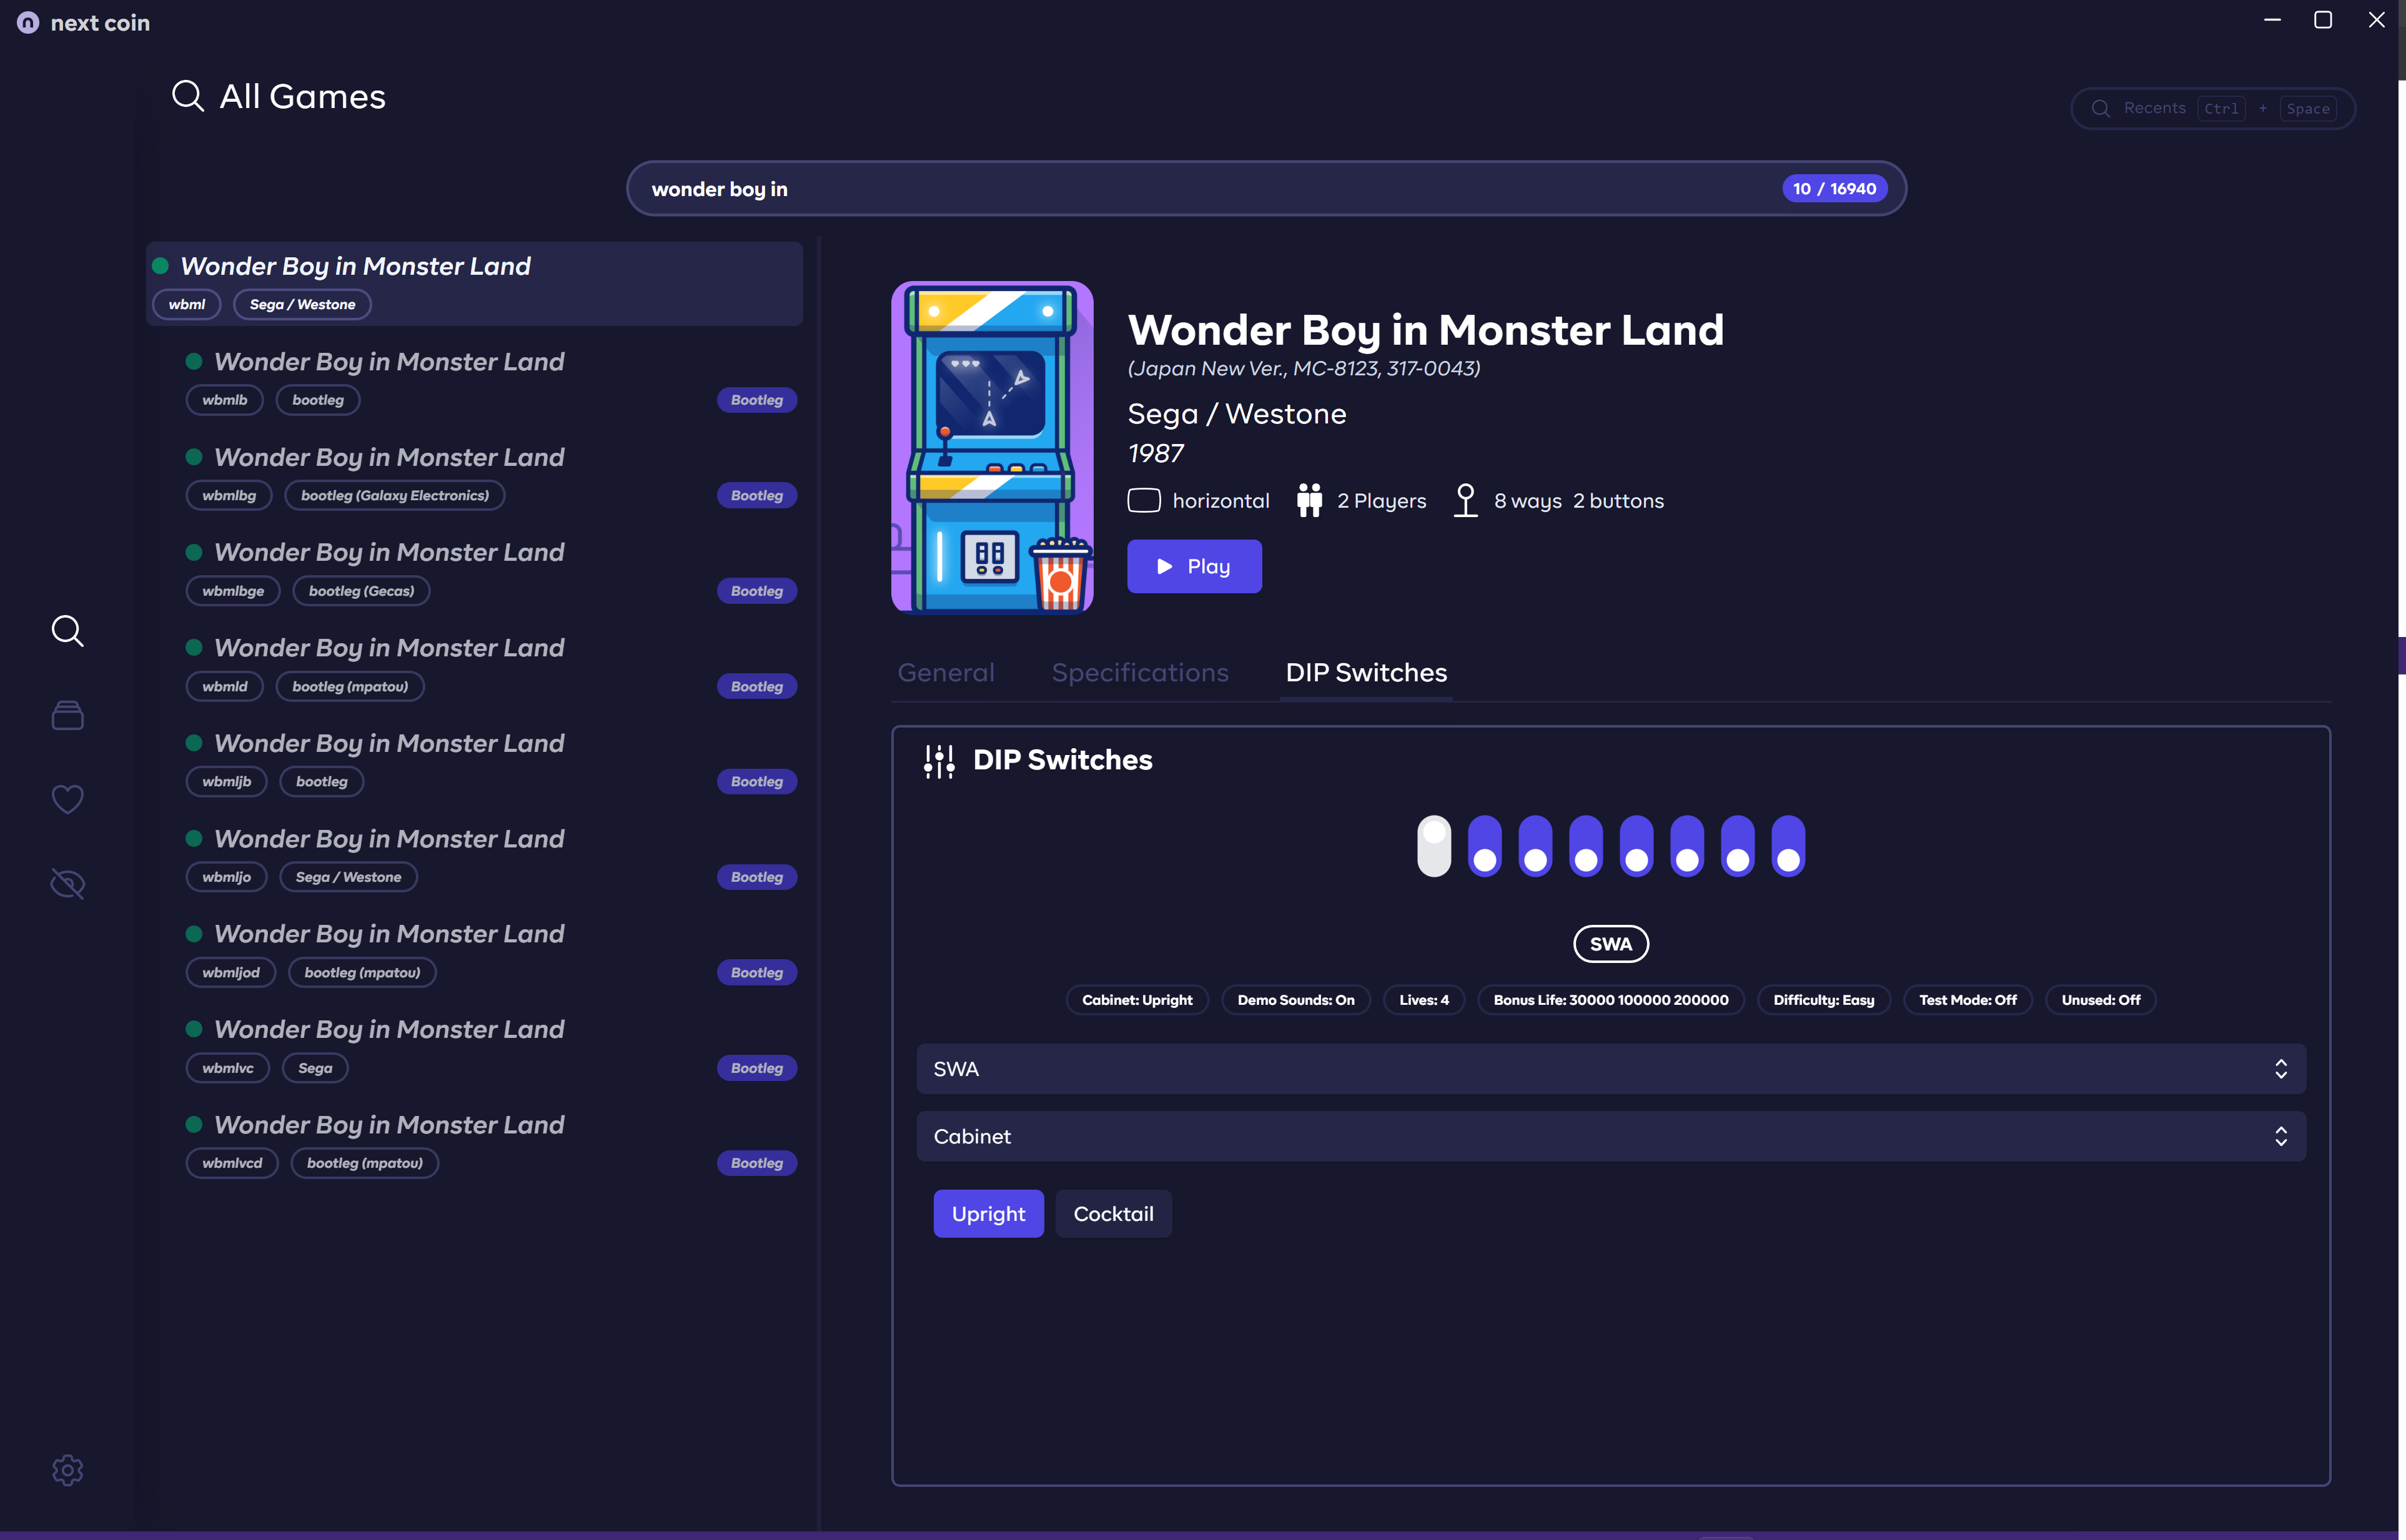Click the next coin logo icon
The image size is (2406, 1540).
pyautogui.click(x=28, y=22)
